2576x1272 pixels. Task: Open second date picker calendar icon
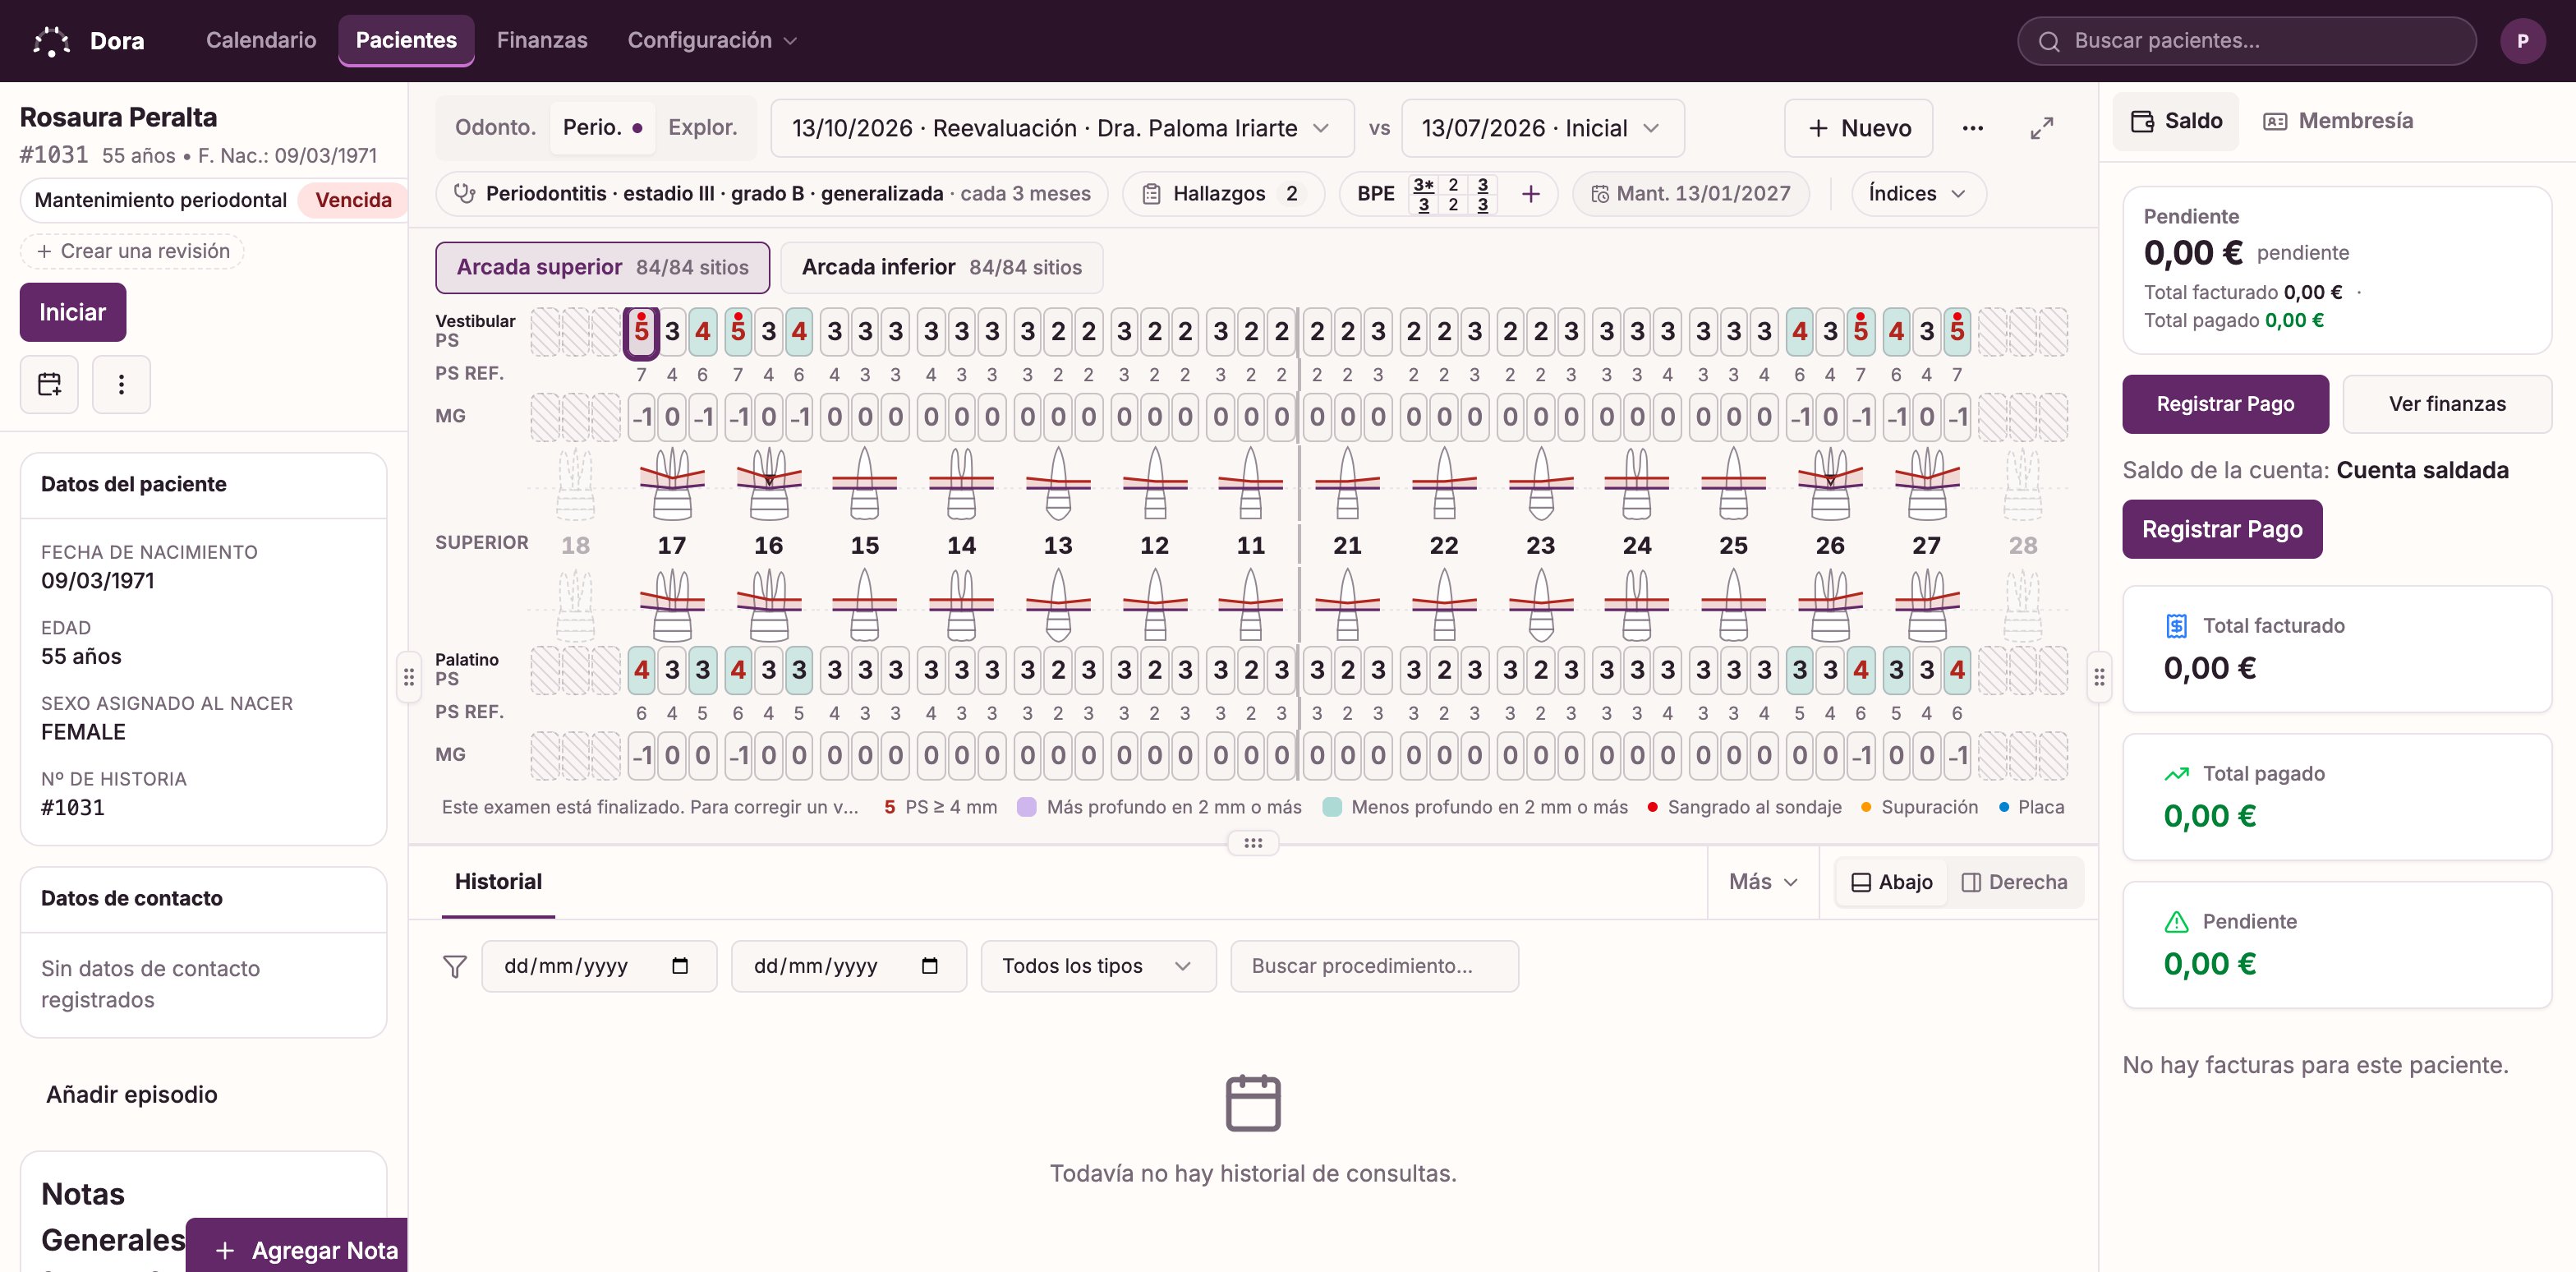[930, 966]
